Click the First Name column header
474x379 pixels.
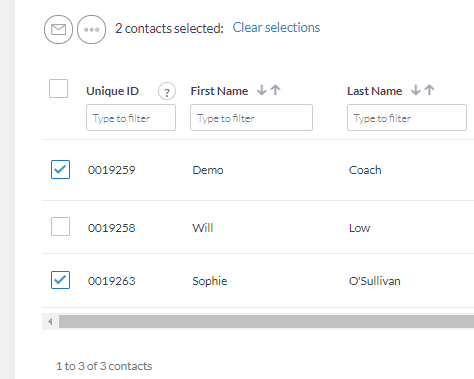click(x=219, y=91)
